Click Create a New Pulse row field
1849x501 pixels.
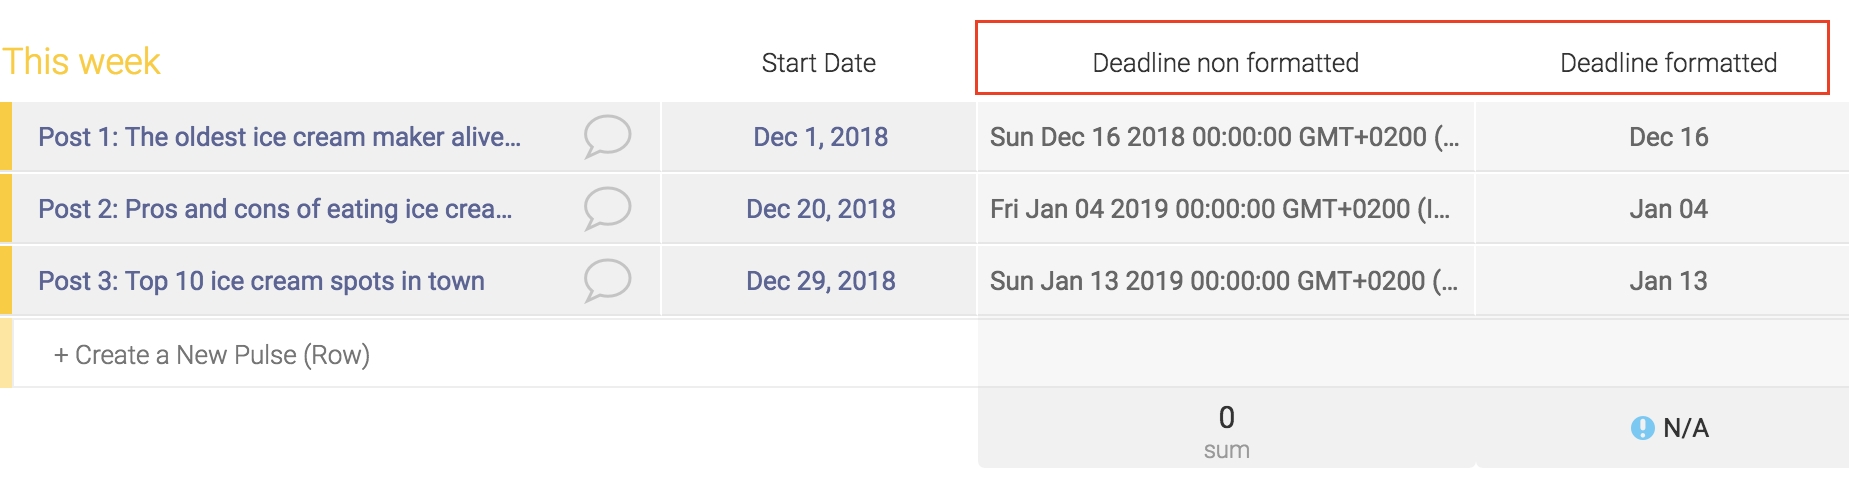494,354
